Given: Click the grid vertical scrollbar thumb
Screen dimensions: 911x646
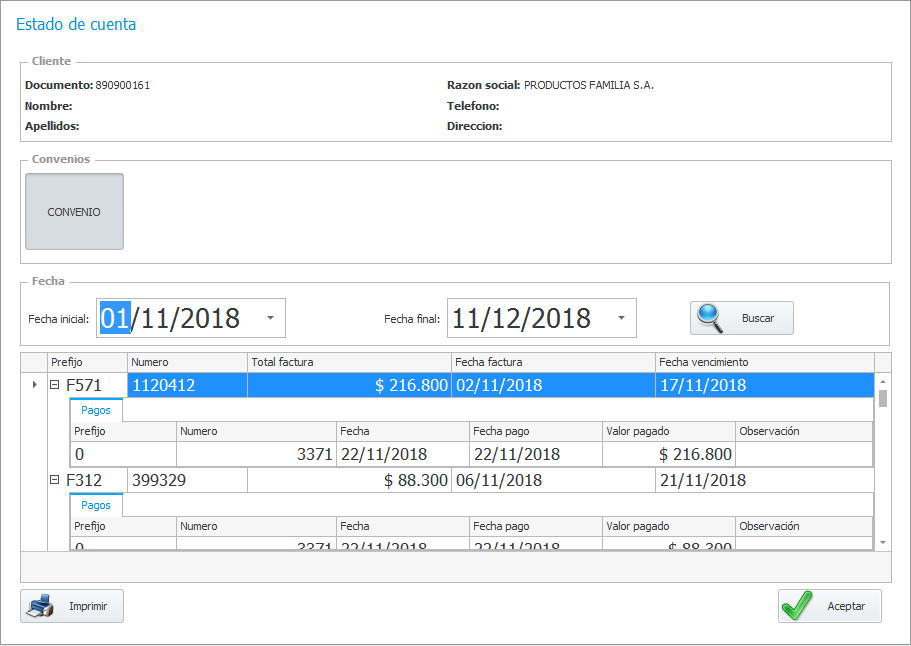Looking at the screenshot, I should tap(883, 399).
